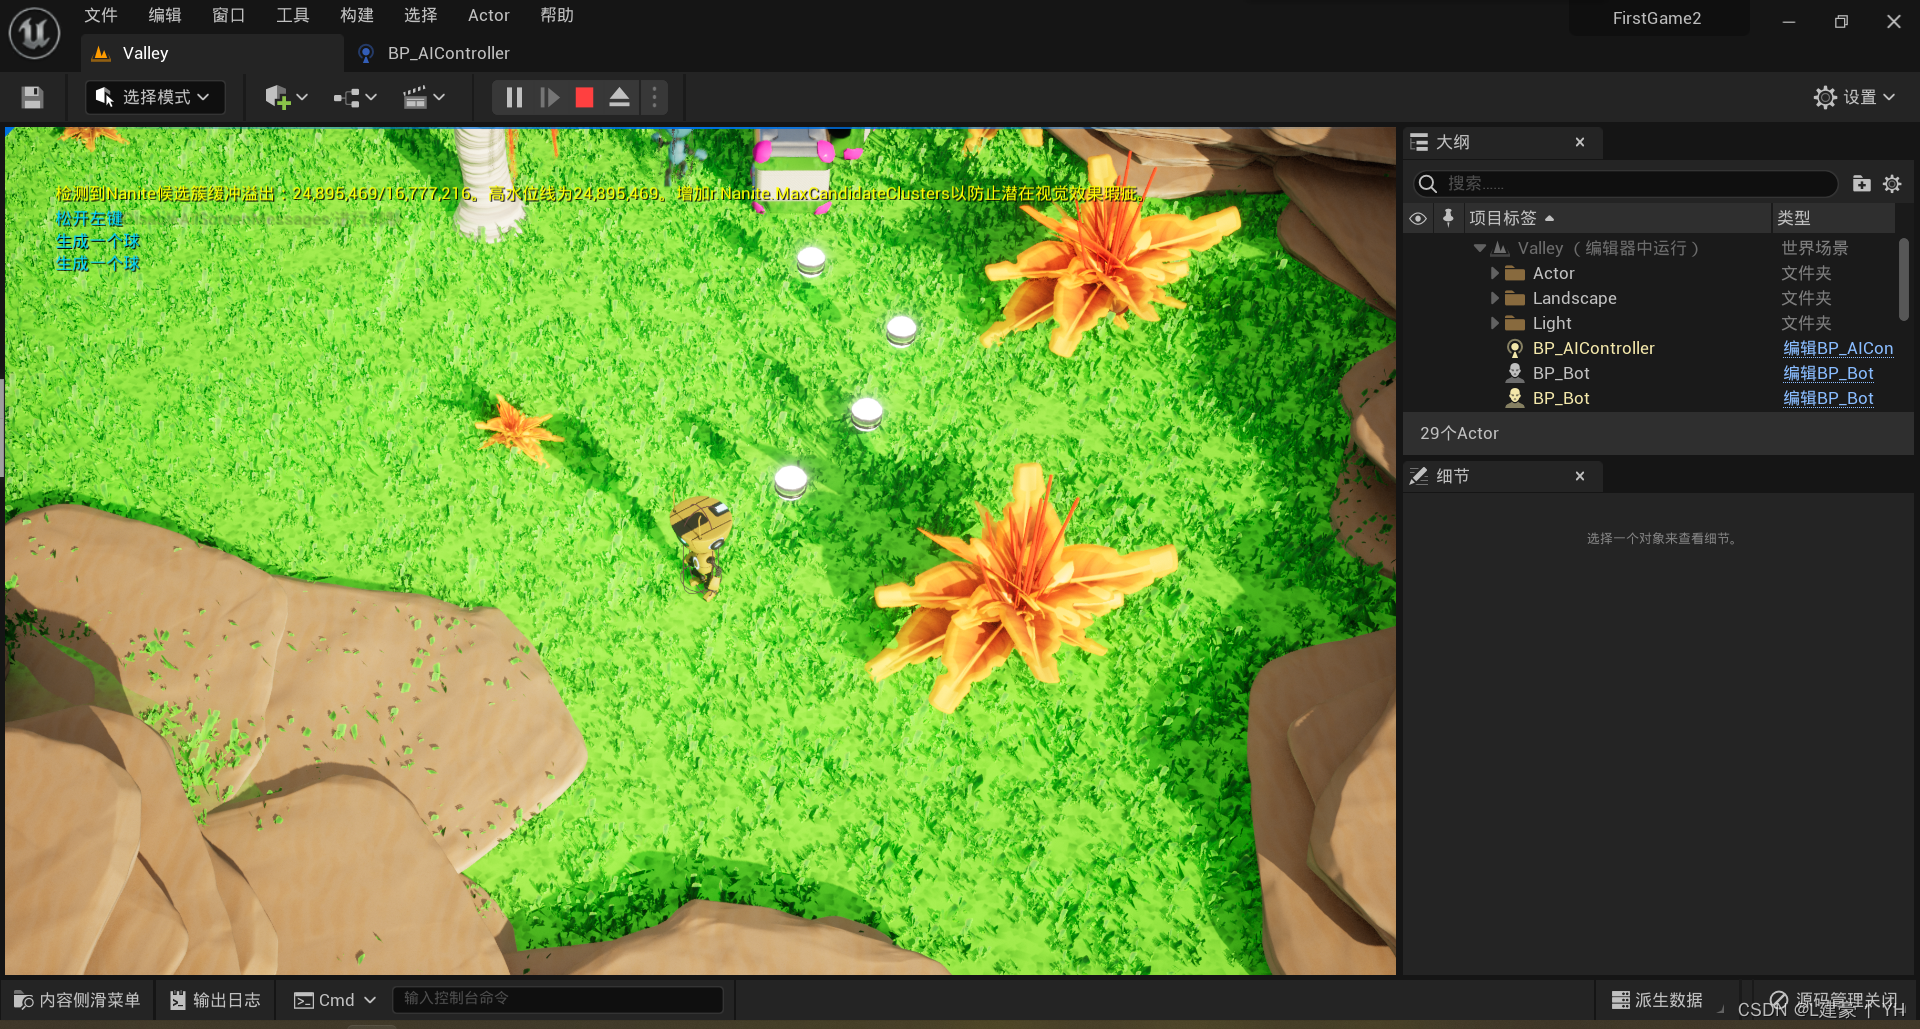Click the Light folder icon
Viewport: 1920px width, 1029px height.
click(1515, 323)
